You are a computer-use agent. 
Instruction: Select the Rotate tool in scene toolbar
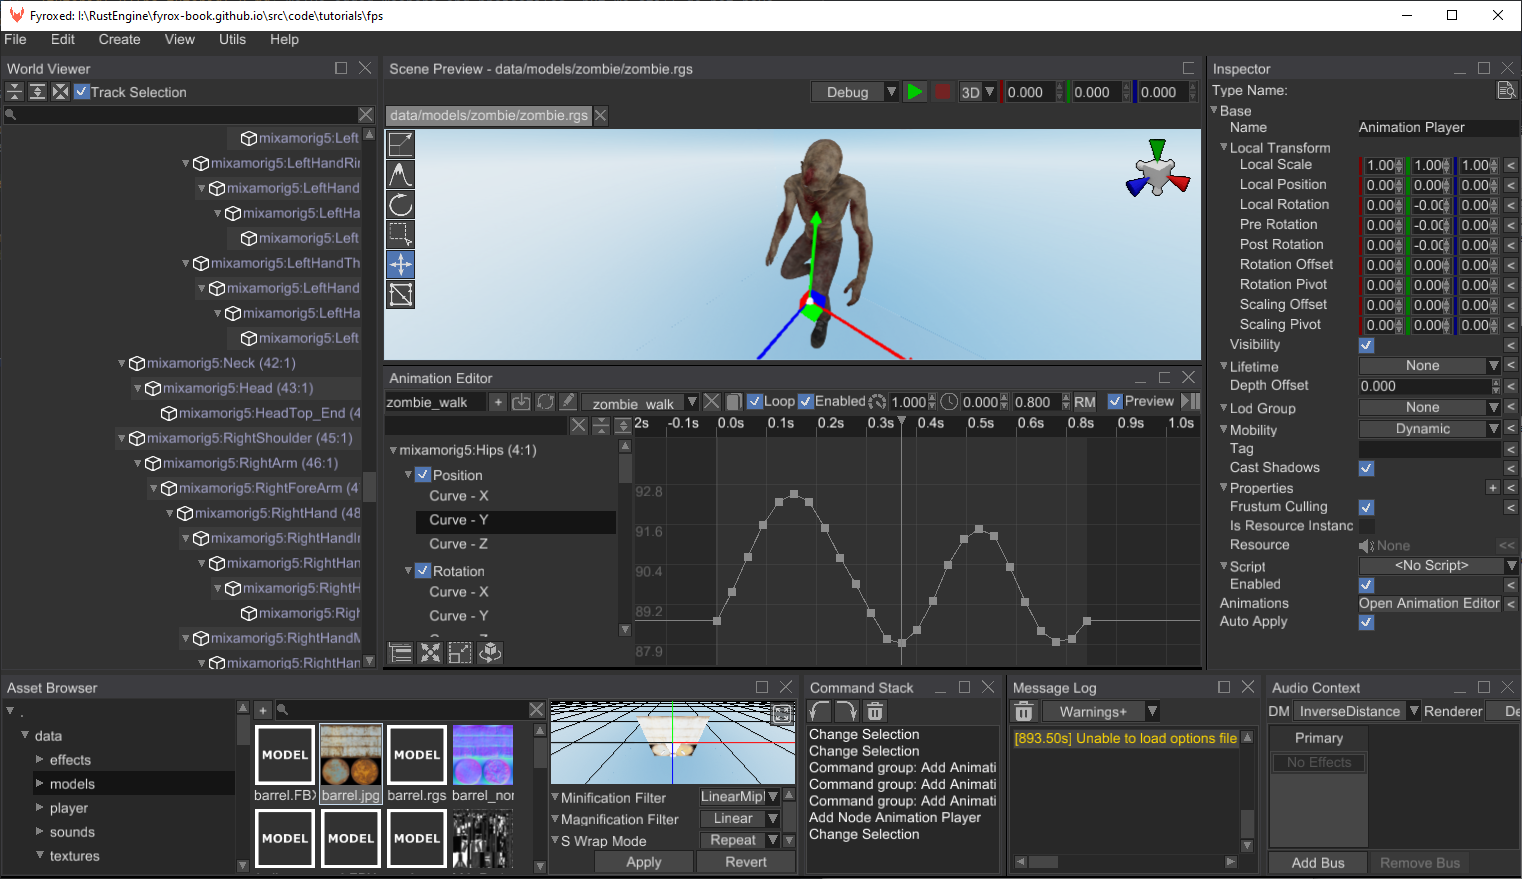(401, 204)
